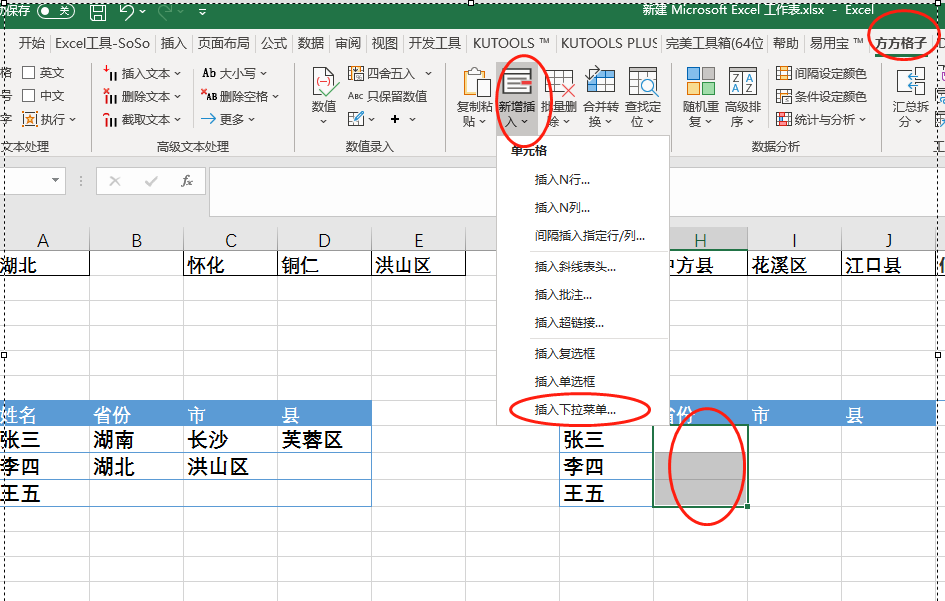This screenshot has width=945, height=601.
Task: Open the 合并转换 tool
Action: [600, 96]
